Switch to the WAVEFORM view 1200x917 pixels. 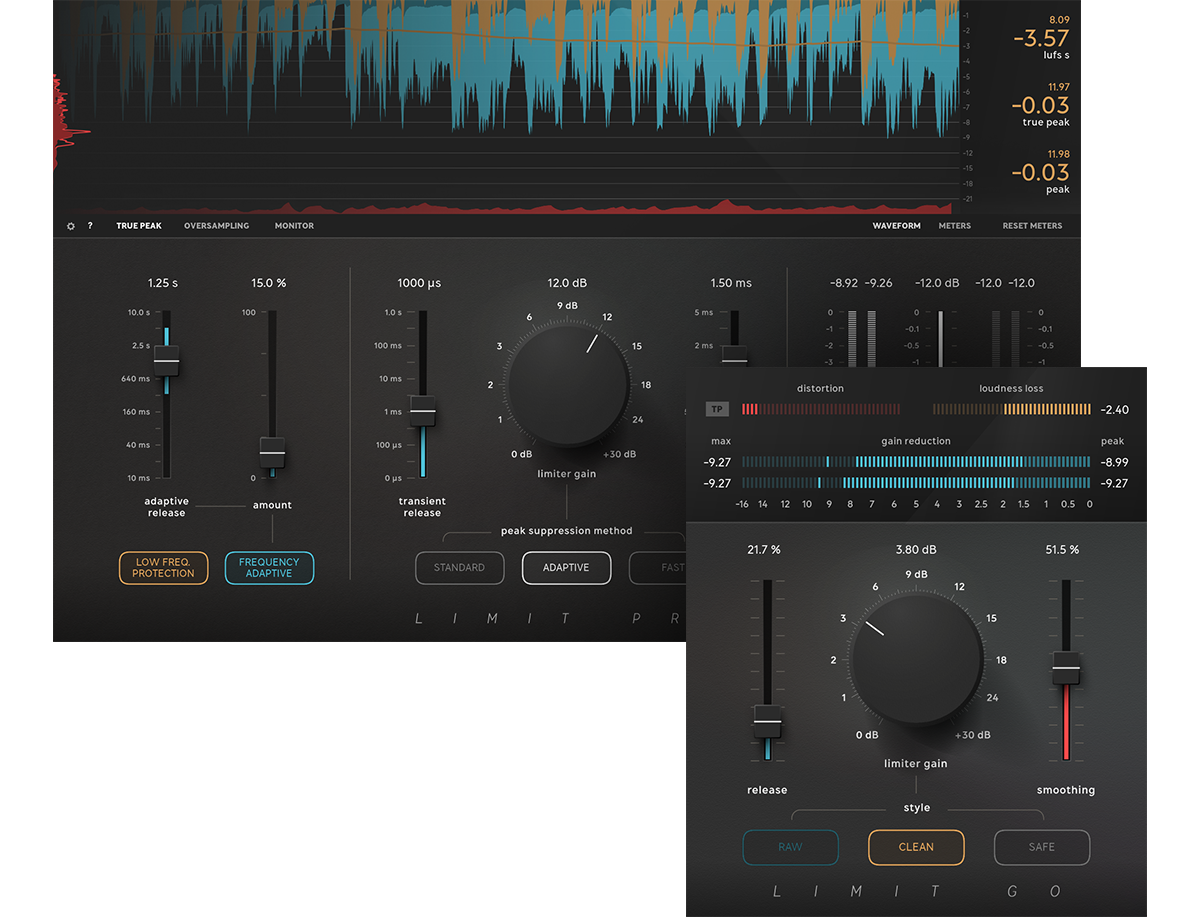pos(896,226)
